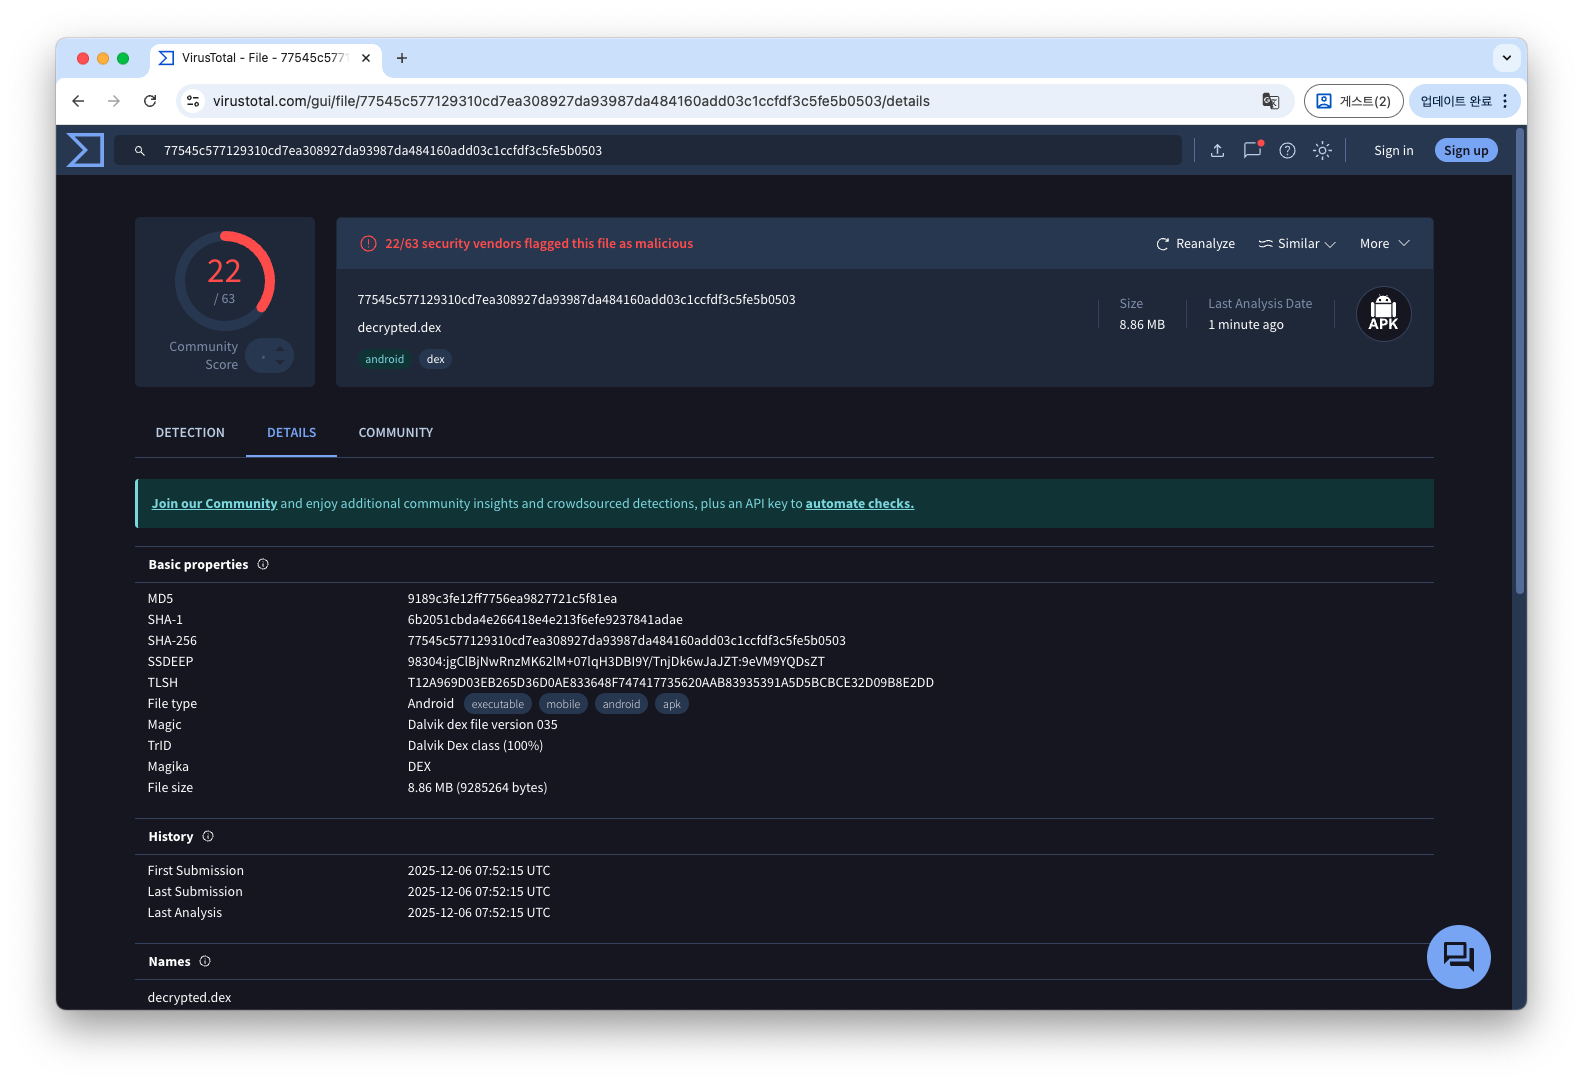This screenshot has height=1084, width=1583.
Task: Click the History section info icon
Action: point(208,837)
